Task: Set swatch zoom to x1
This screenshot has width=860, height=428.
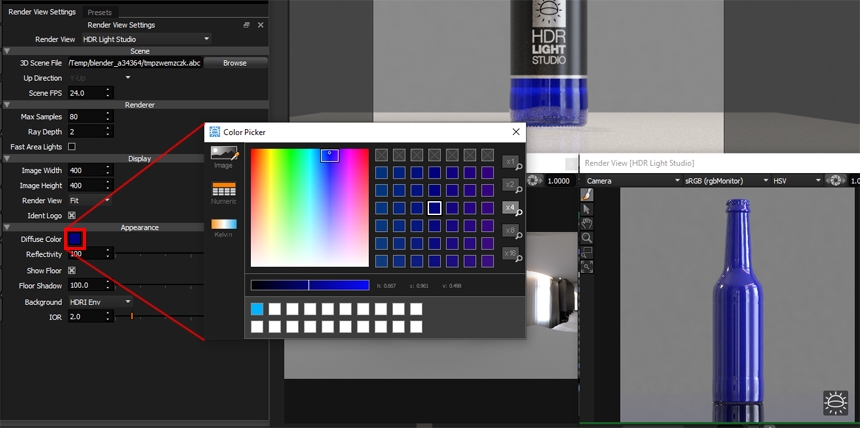Action: 511,161
